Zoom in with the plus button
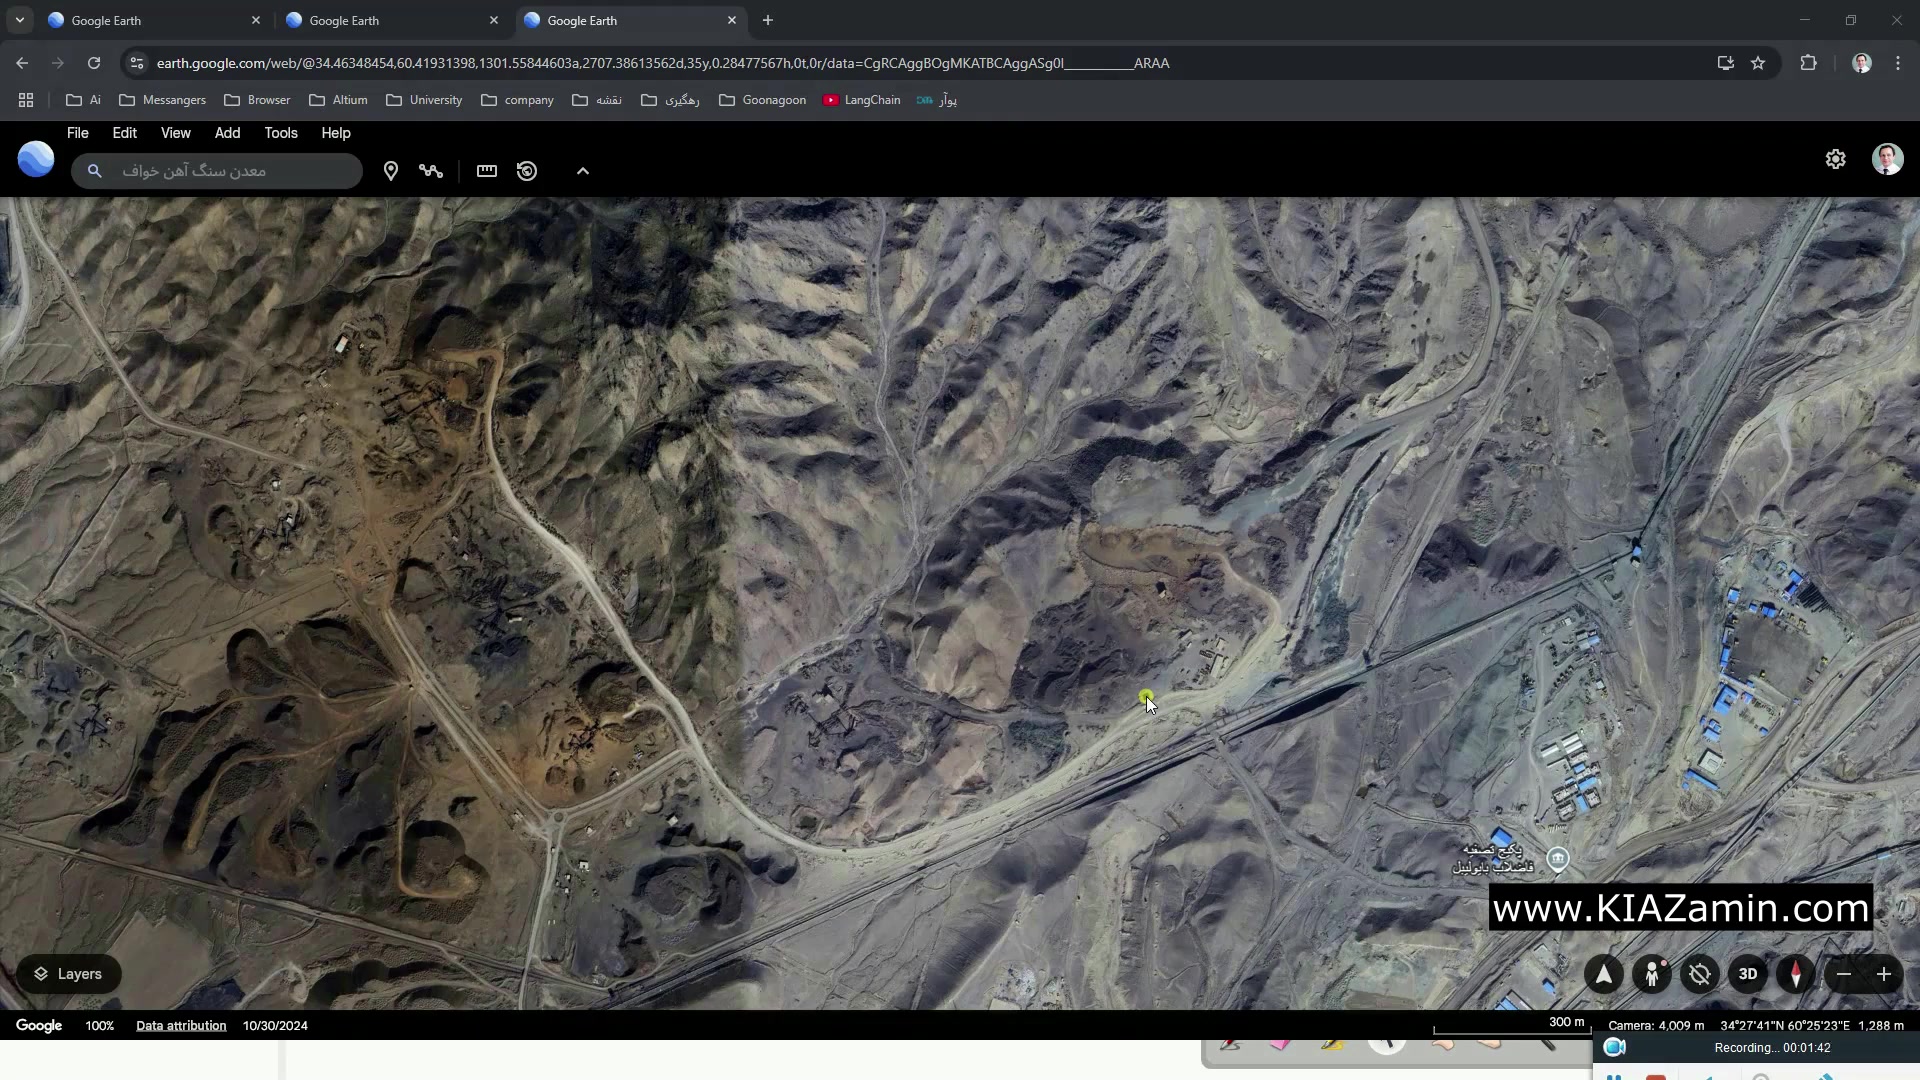Viewport: 1920px width, 1080px height. tap(1884, 974)
